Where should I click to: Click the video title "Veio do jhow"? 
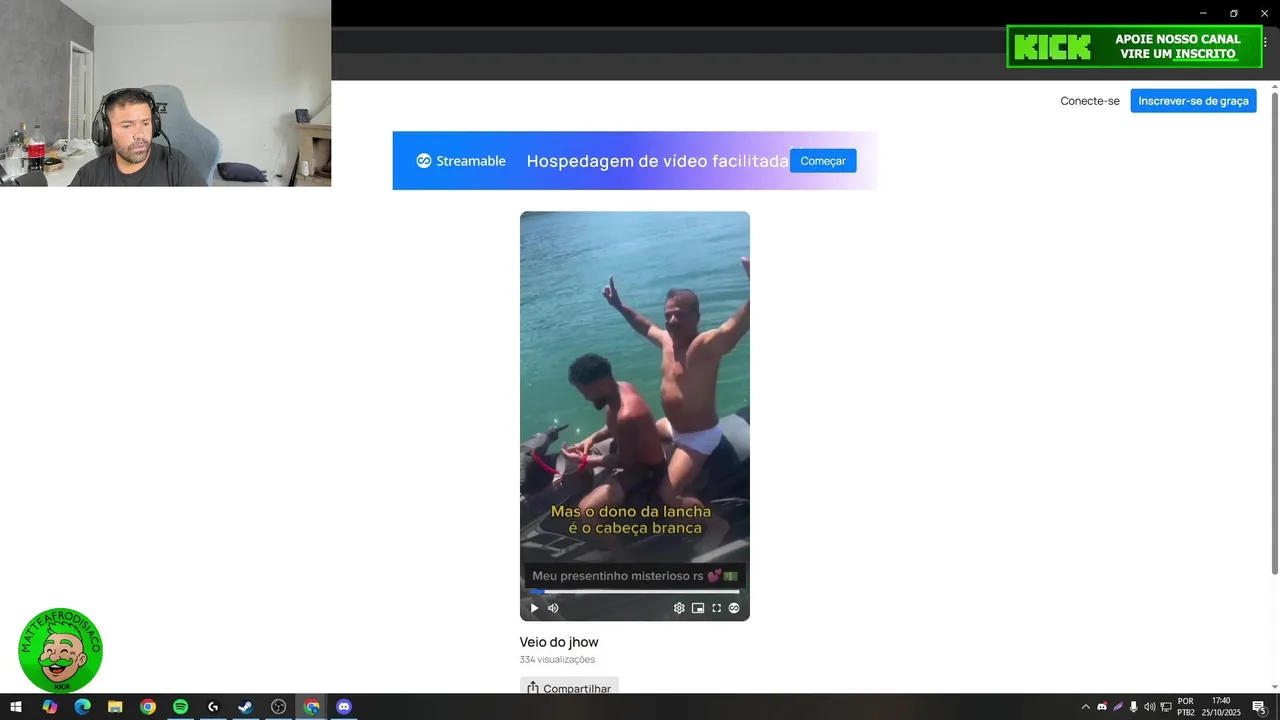[559, 642]
